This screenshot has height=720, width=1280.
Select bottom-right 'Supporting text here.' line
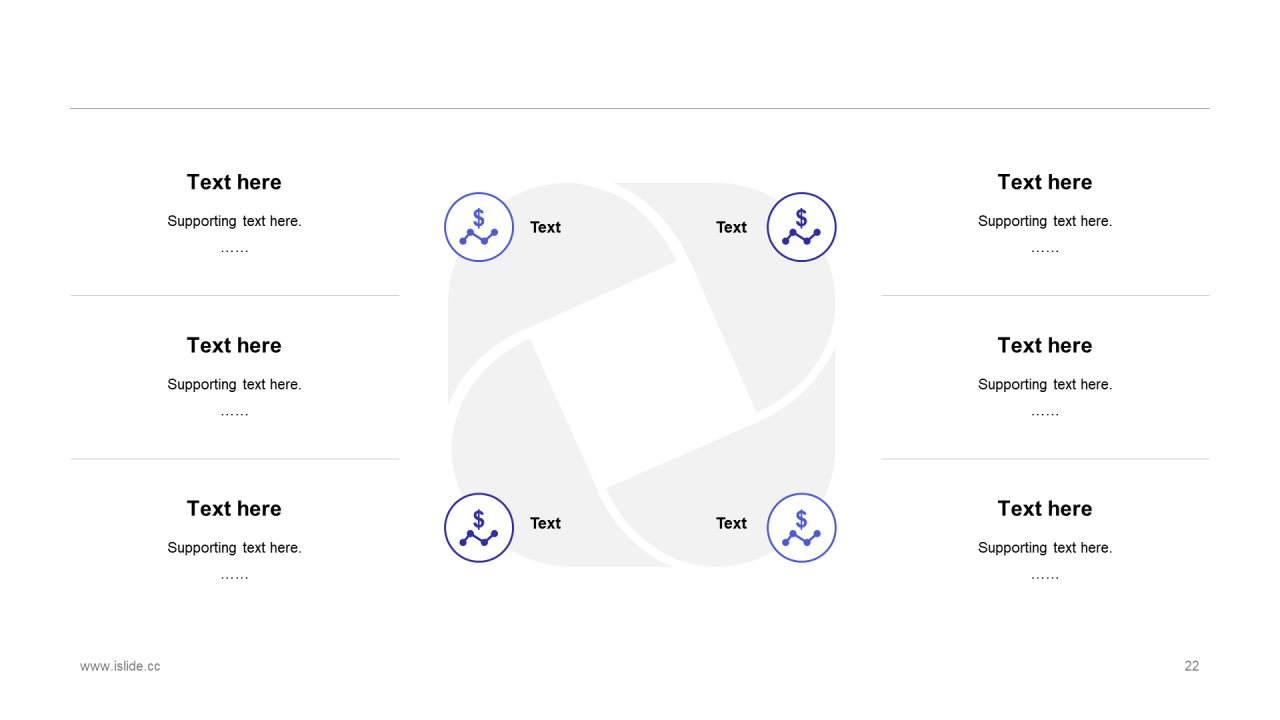click(x=1045, y=547)
